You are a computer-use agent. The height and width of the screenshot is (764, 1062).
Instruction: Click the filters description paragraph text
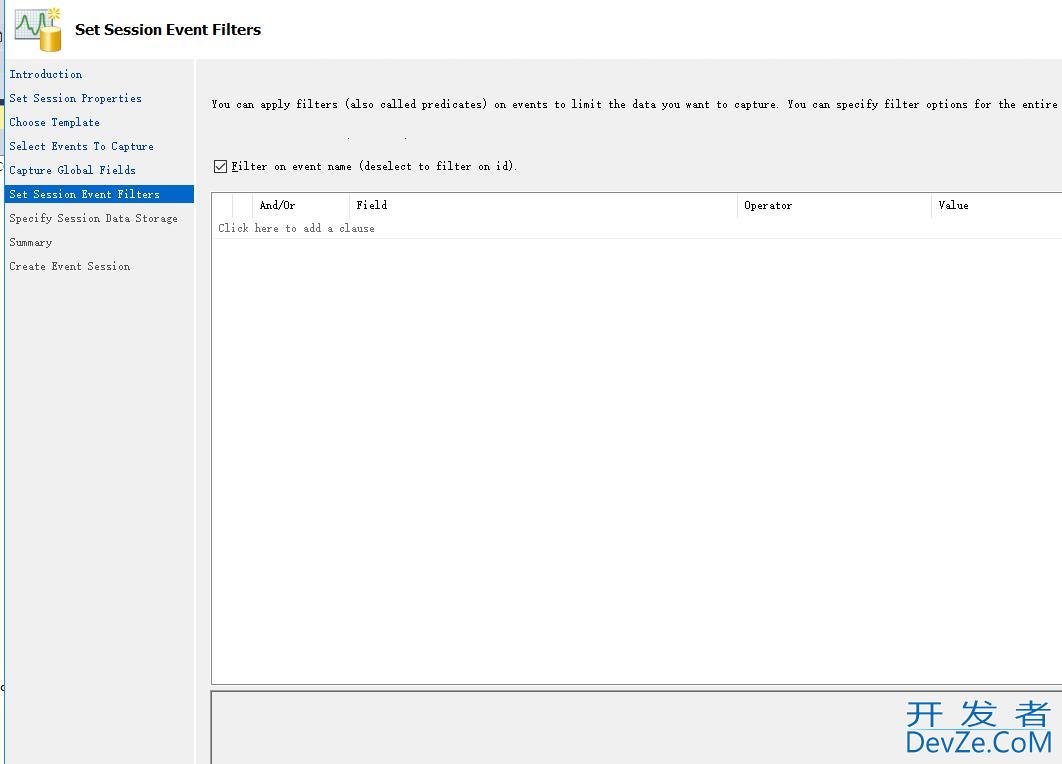click(x=635, y=104)
